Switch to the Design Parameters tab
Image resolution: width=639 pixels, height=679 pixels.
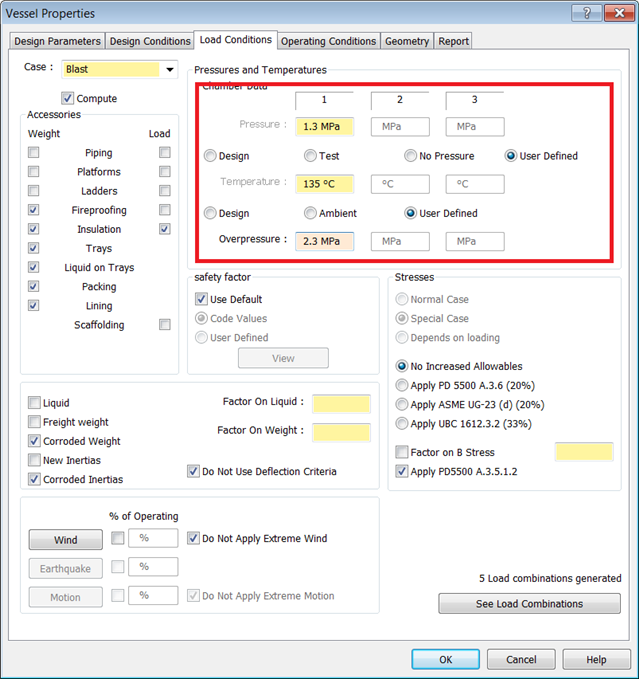(57, 41)
